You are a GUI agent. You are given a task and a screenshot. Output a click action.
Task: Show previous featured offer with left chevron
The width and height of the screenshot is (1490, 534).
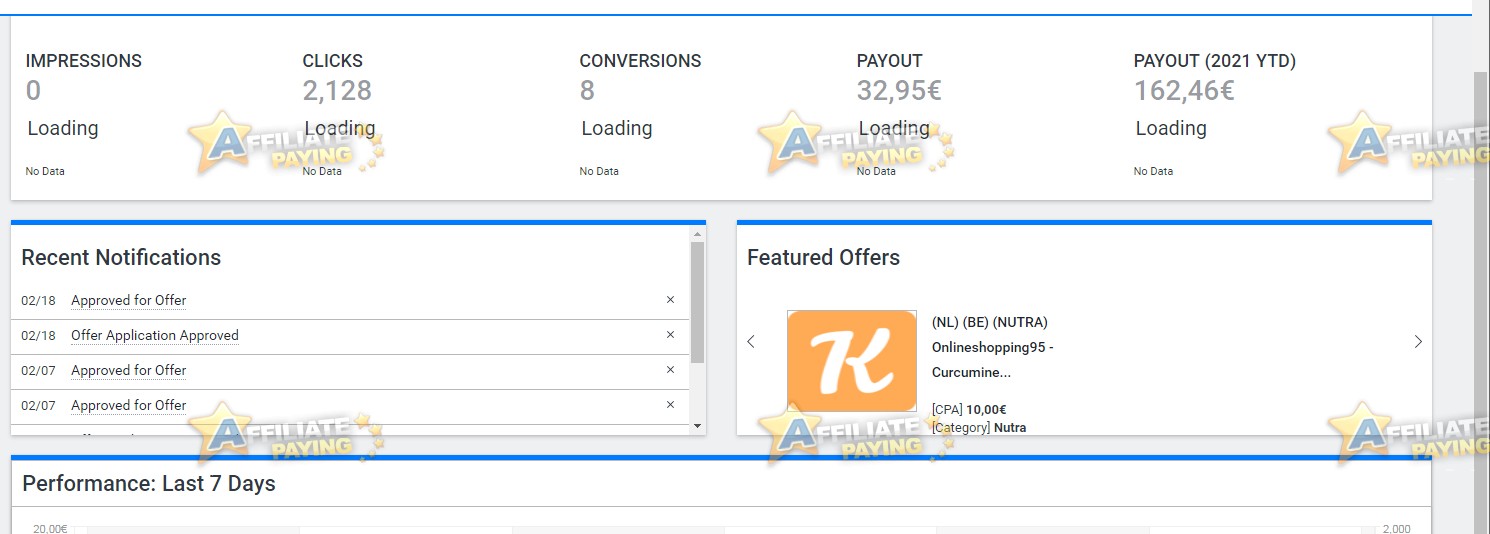click(751, 342)
